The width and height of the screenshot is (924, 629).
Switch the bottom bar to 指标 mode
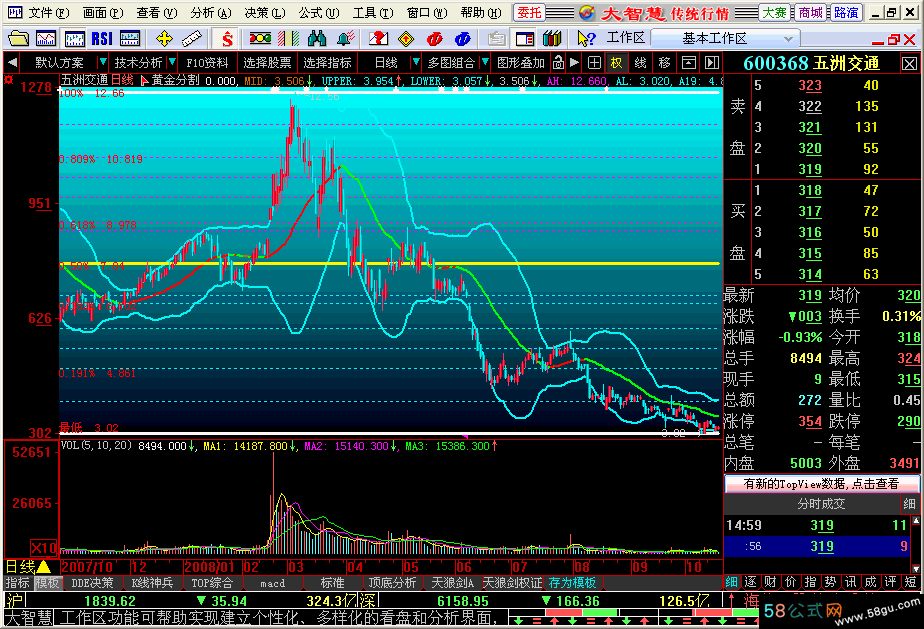[18, 582]
